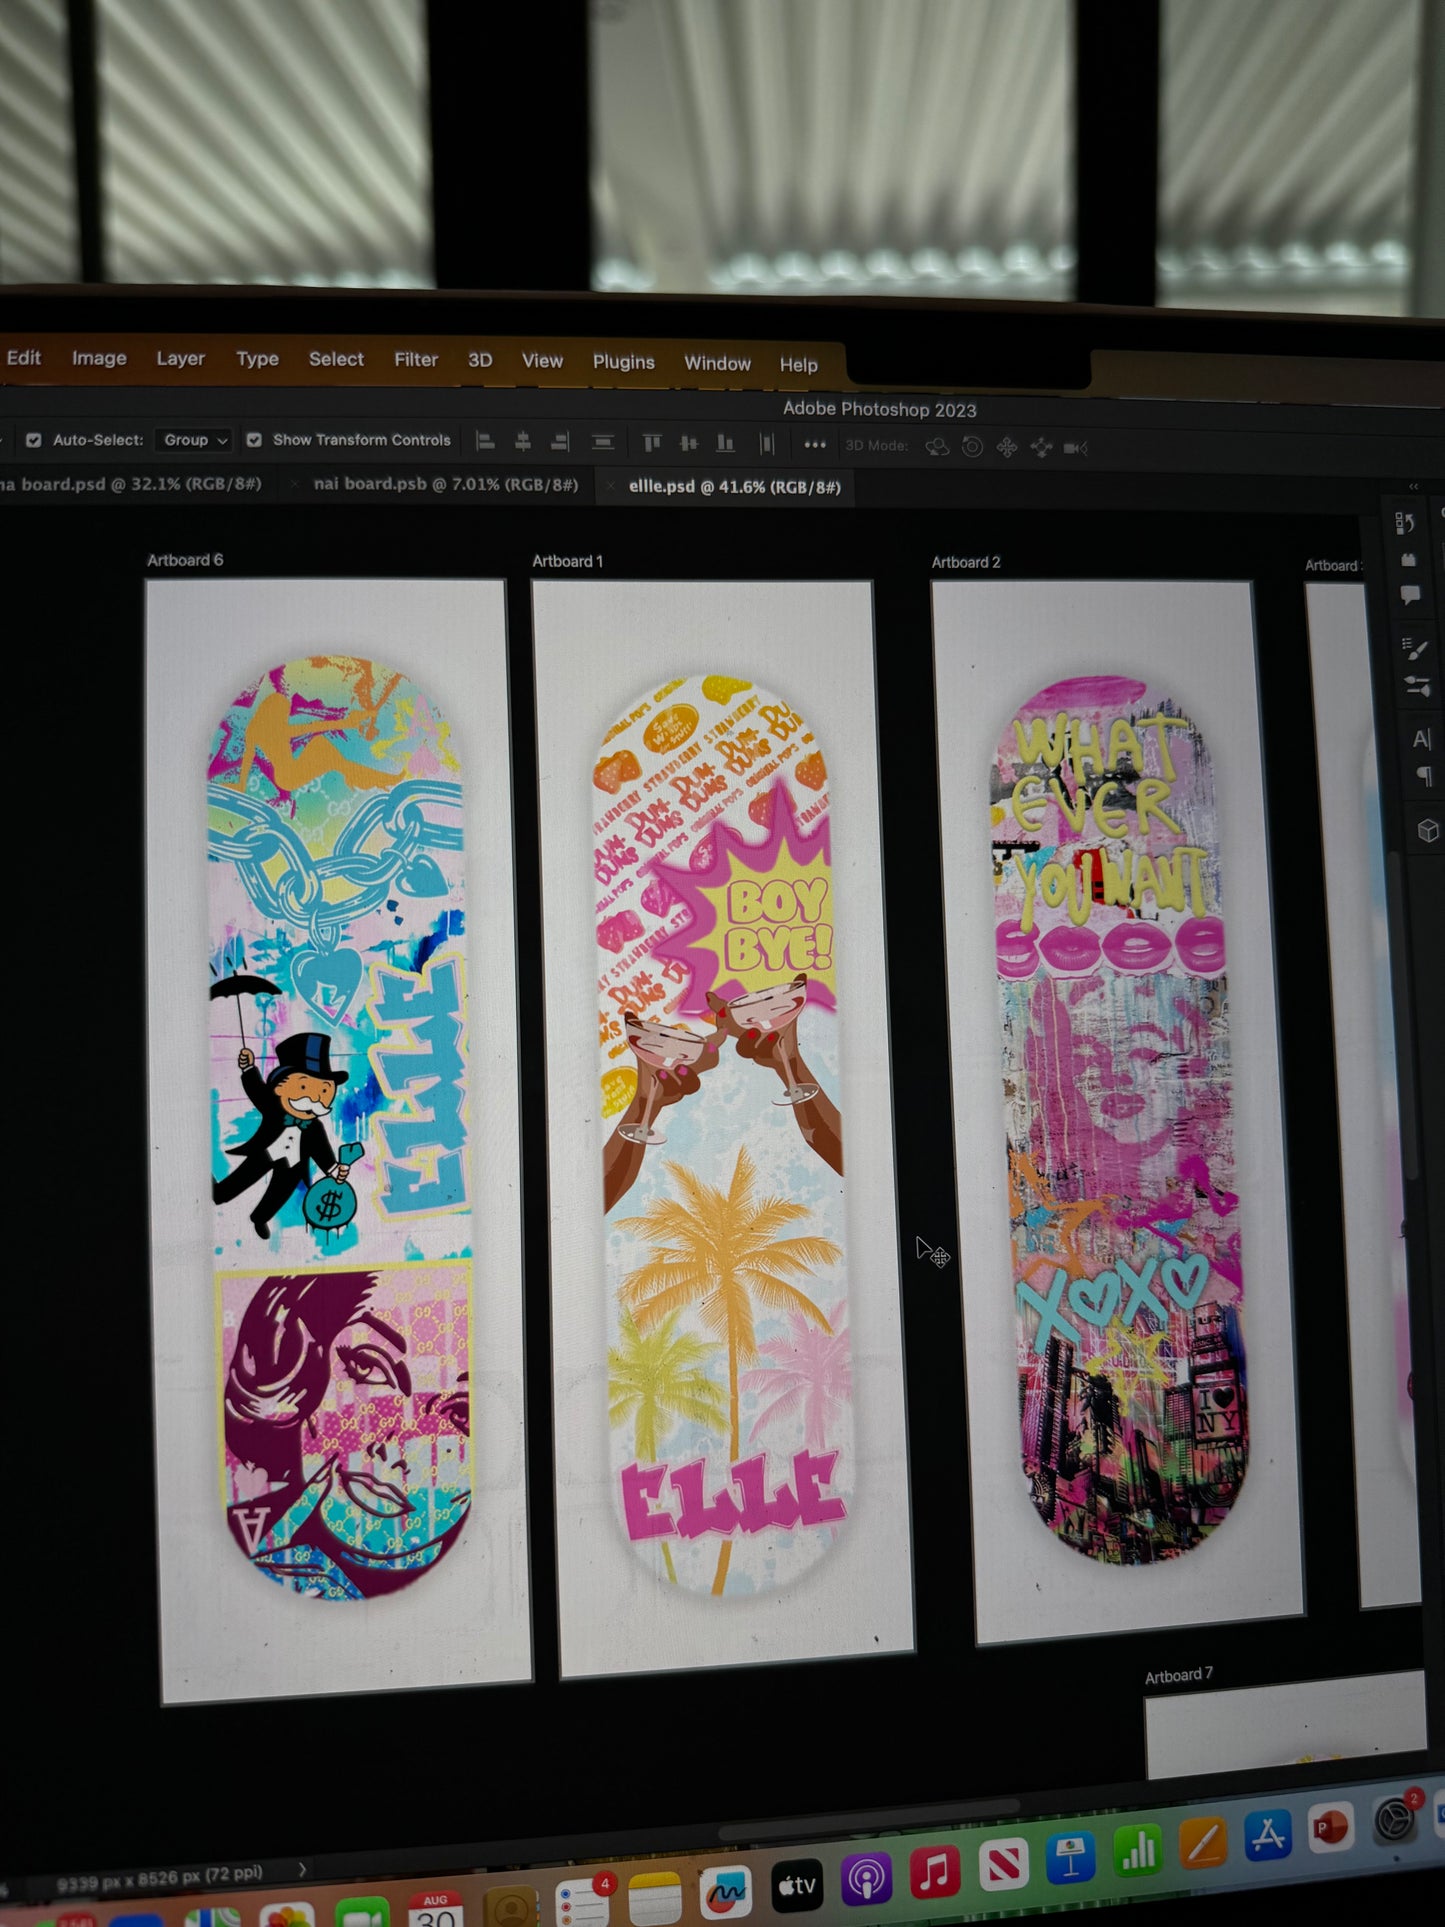Open the Auto-Select Group dropdown
1445x1927 pixels.
pyautogui.click(x=195, y=440)
